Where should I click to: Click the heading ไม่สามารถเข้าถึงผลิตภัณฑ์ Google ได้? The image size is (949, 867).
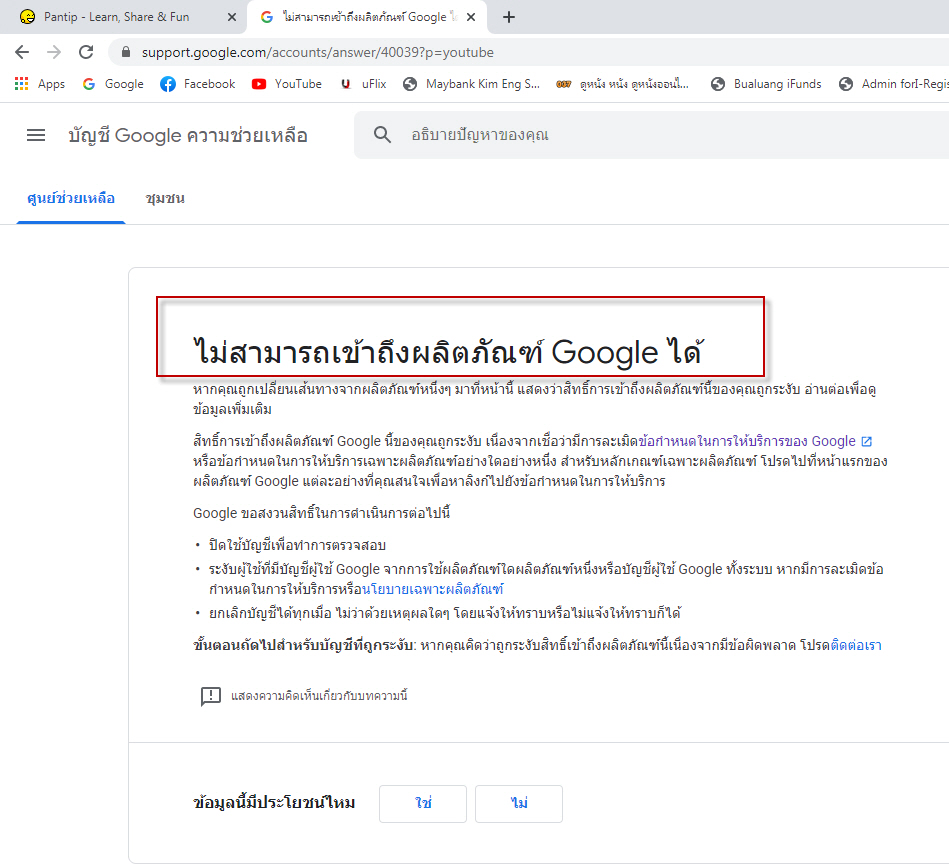point(448,352)
